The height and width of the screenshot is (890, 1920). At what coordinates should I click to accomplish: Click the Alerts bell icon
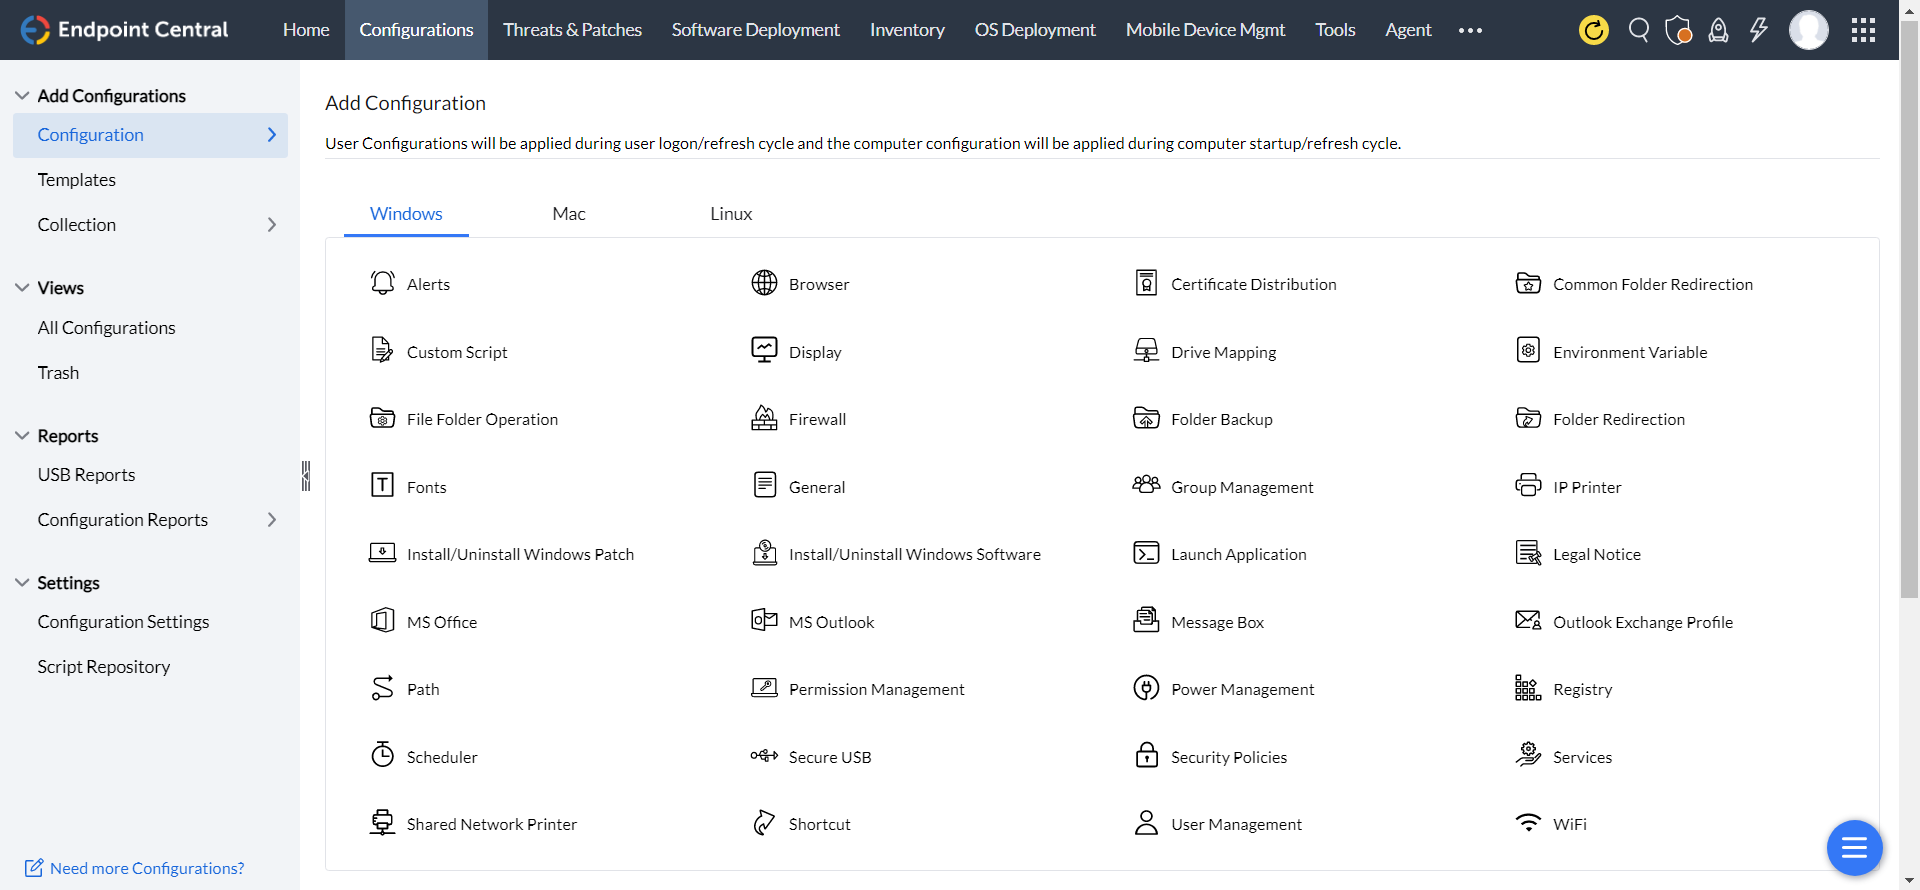pos(382,283)
